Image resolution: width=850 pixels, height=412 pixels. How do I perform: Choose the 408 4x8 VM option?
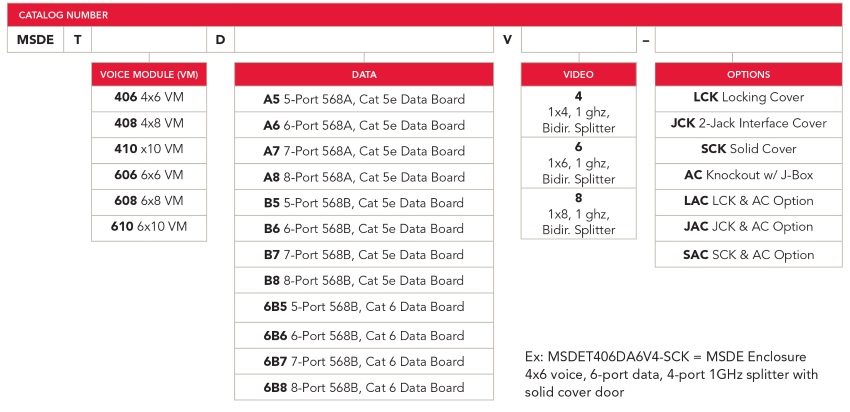(x=149, y=123)
